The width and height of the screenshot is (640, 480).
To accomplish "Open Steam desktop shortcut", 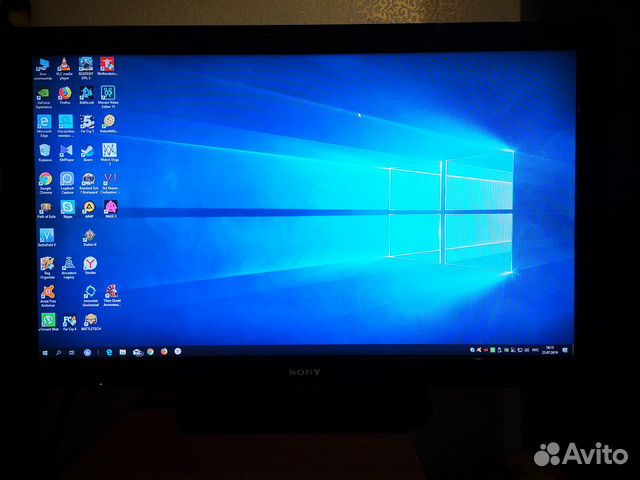I will [x=87, y=153].
